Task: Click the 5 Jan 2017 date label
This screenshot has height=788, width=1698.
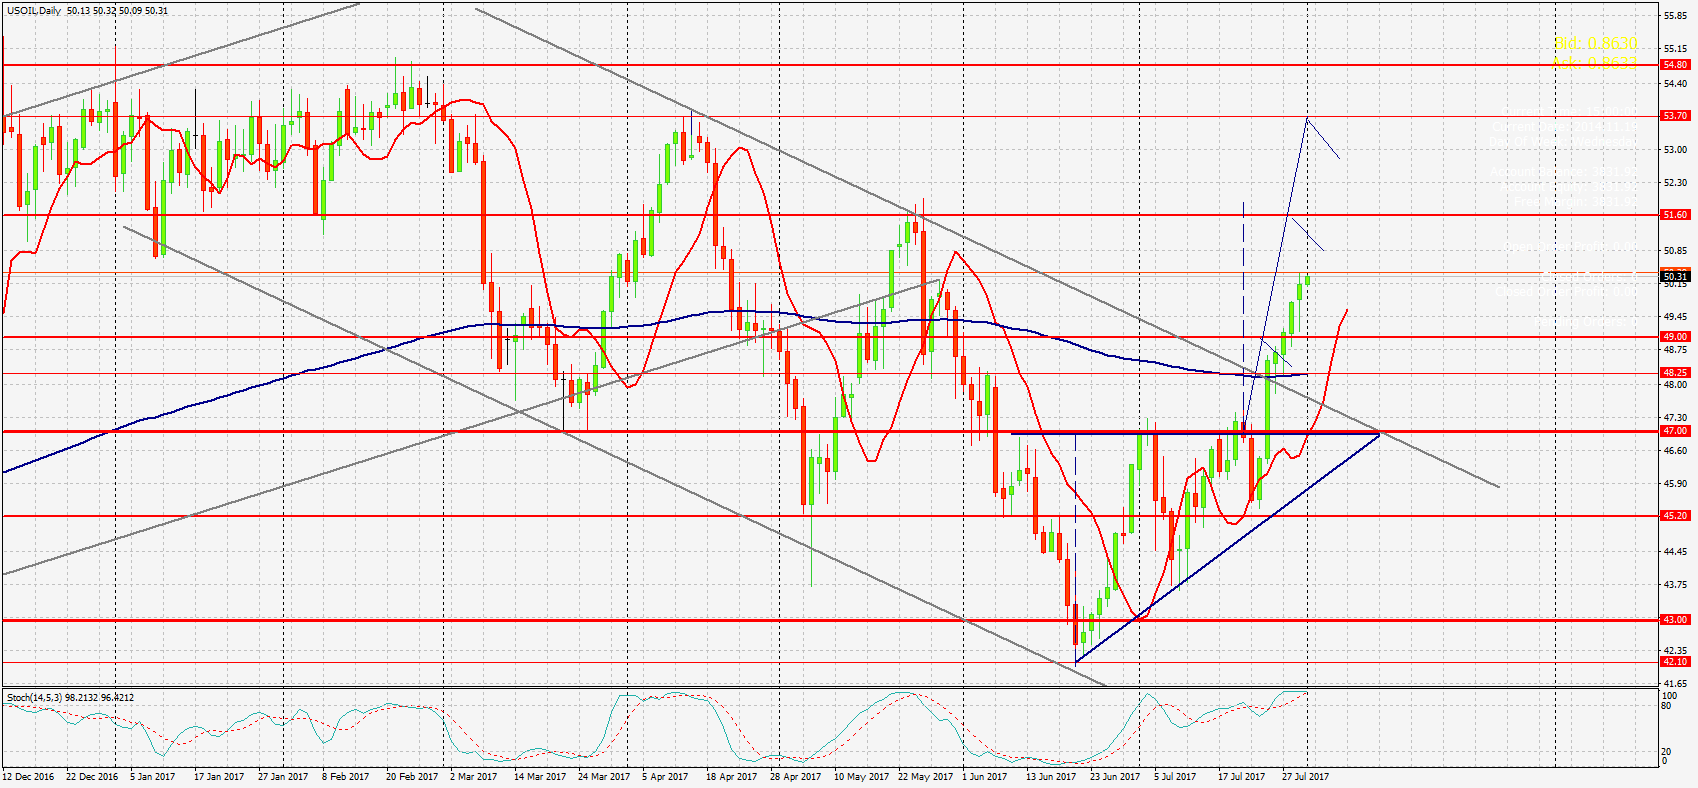Action: (153, 777)
